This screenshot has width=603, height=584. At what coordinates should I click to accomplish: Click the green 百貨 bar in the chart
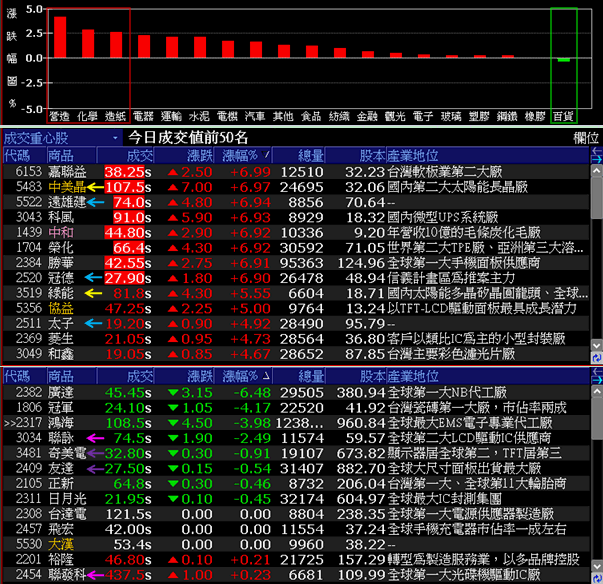563,60
